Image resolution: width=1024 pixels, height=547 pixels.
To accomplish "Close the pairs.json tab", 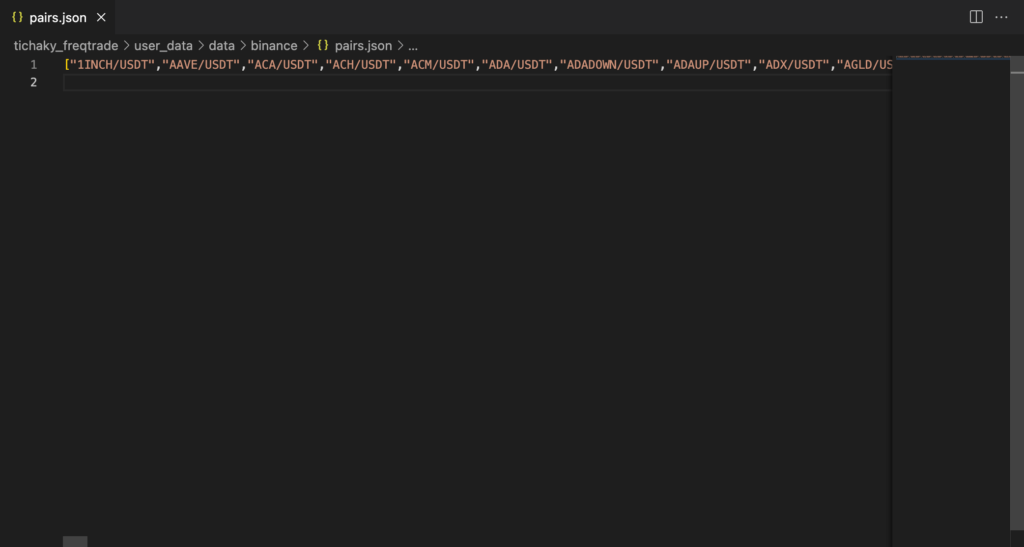I will (x=101, y=18).
